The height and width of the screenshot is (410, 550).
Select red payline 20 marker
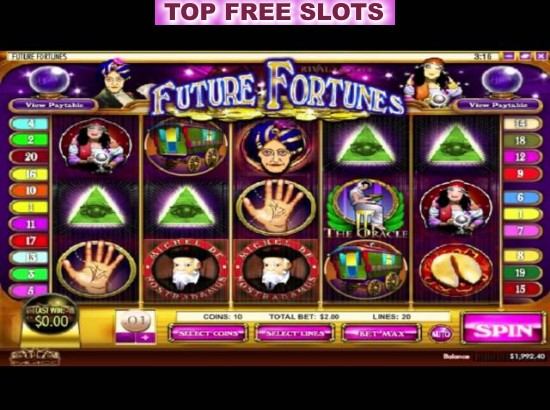coord(29,156)
